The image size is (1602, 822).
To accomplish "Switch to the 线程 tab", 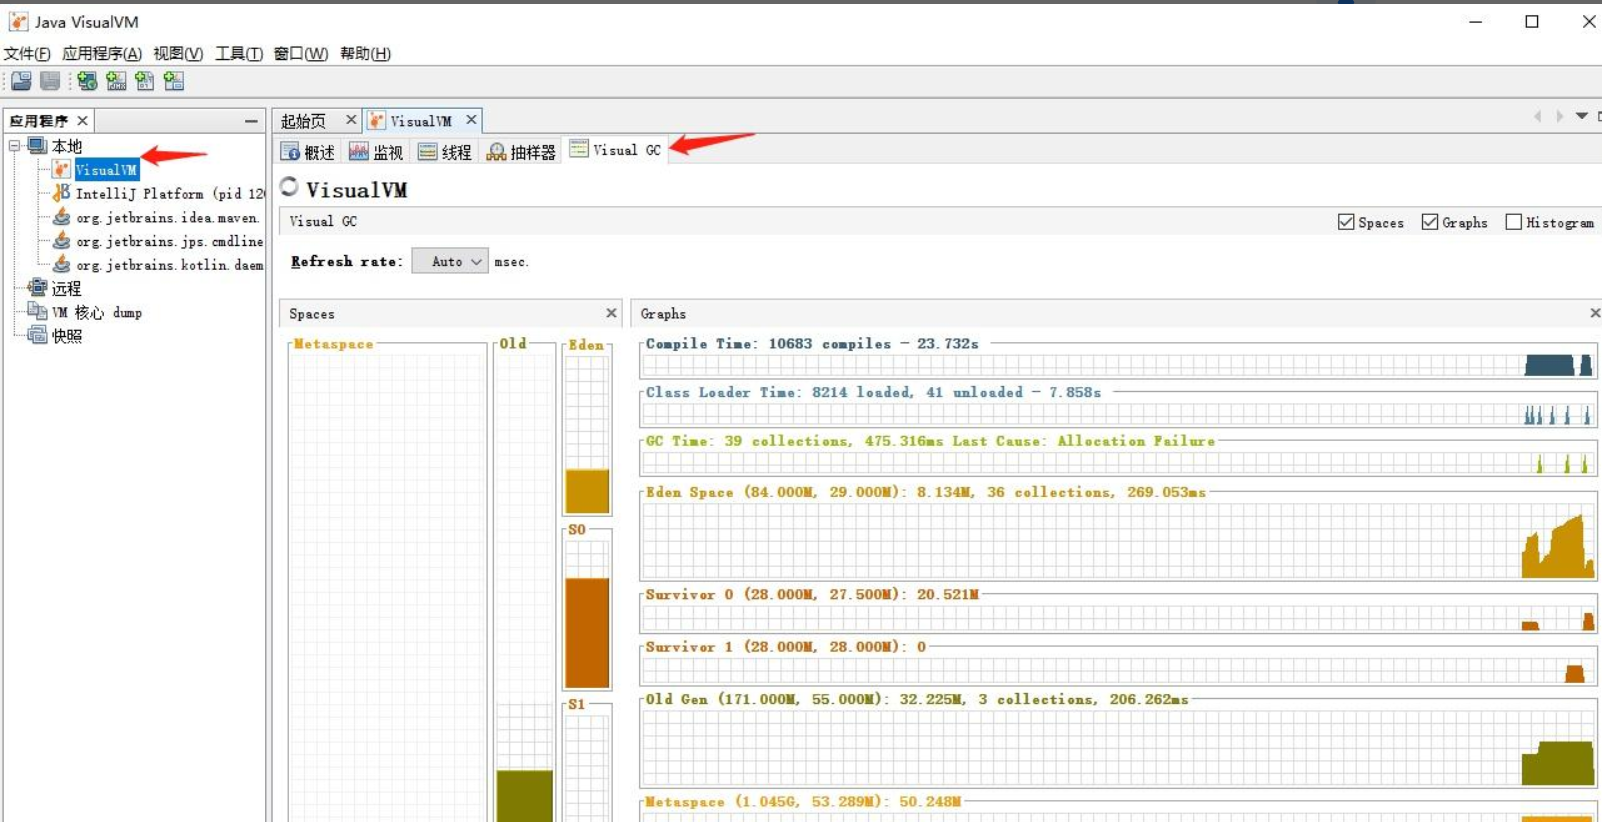I will [x=445, y=152].
